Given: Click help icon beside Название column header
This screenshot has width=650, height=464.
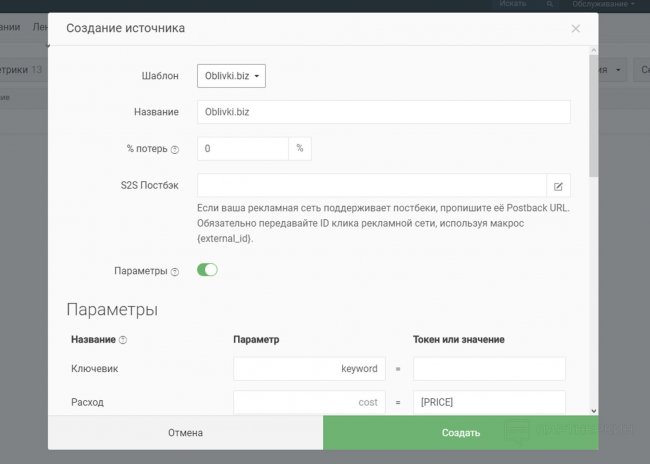Looking at the screenshot, I should tap(123, 340).
